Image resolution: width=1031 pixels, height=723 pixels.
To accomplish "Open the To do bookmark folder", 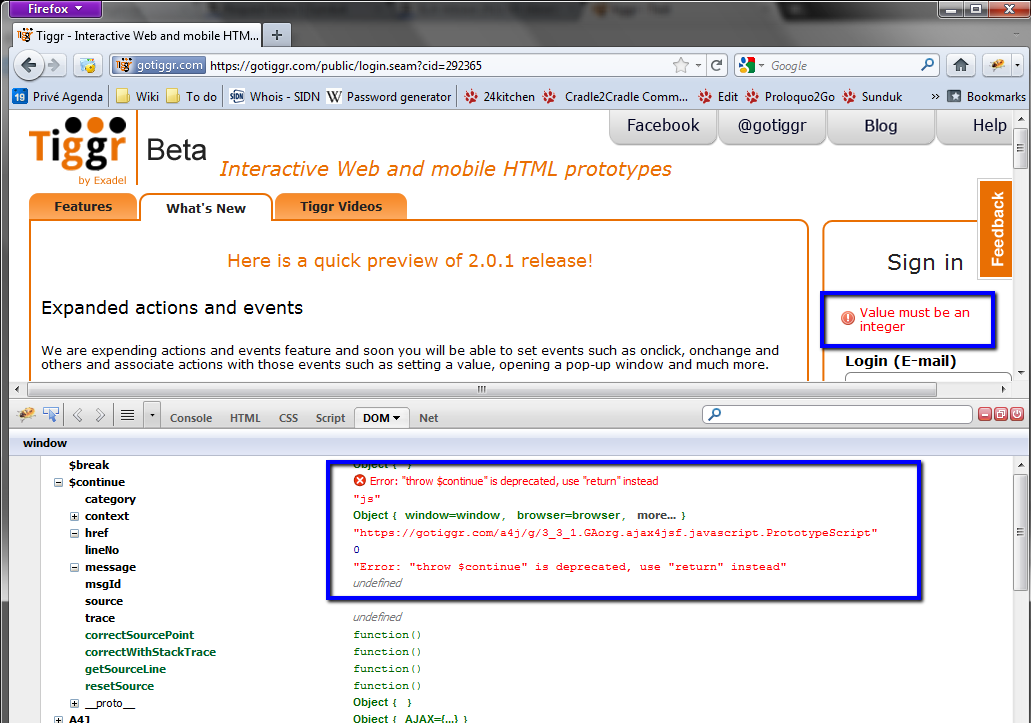I will [191, 97].
